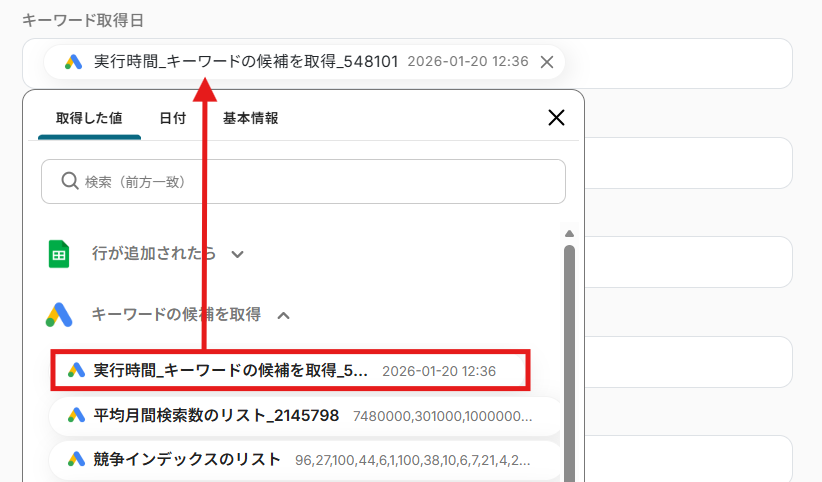
Task: Click Google Ads icon on 競争インデックス row
Action: pyautogui.click(x=77, y=459)
